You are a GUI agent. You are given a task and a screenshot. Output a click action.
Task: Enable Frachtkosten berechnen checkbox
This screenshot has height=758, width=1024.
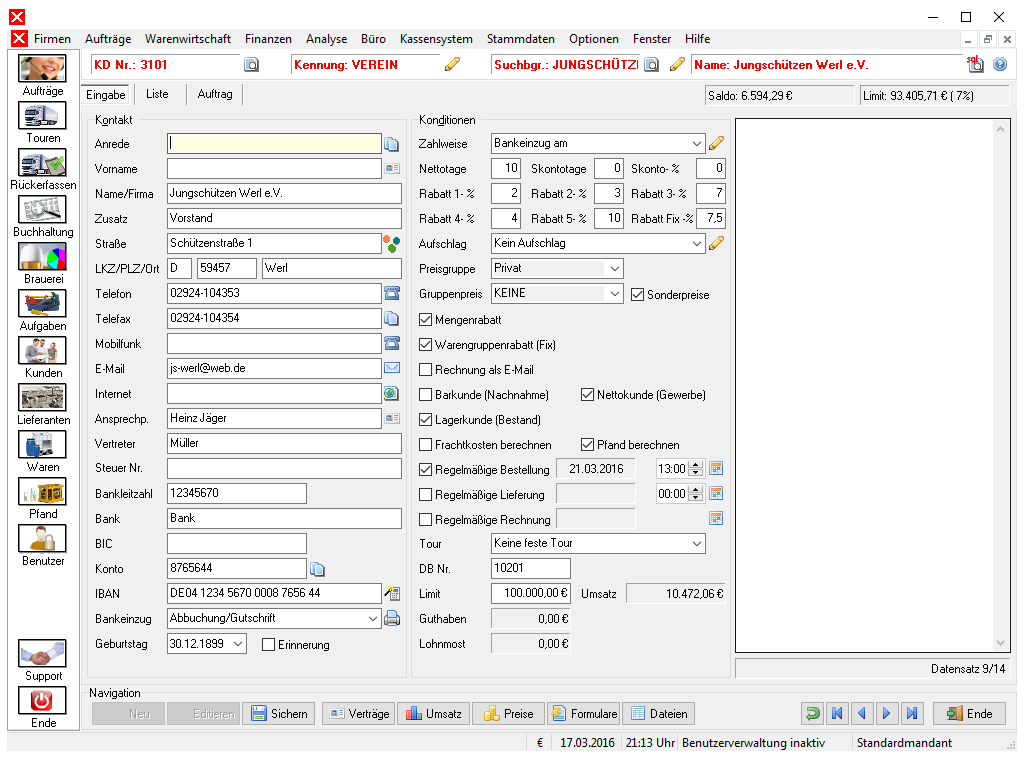coord(425,445)
